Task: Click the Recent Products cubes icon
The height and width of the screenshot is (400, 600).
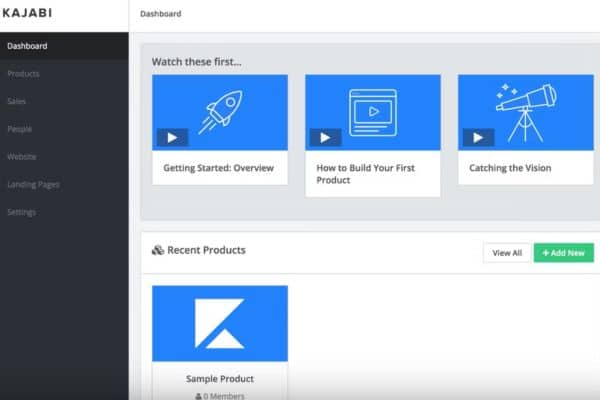Action: 158,250
